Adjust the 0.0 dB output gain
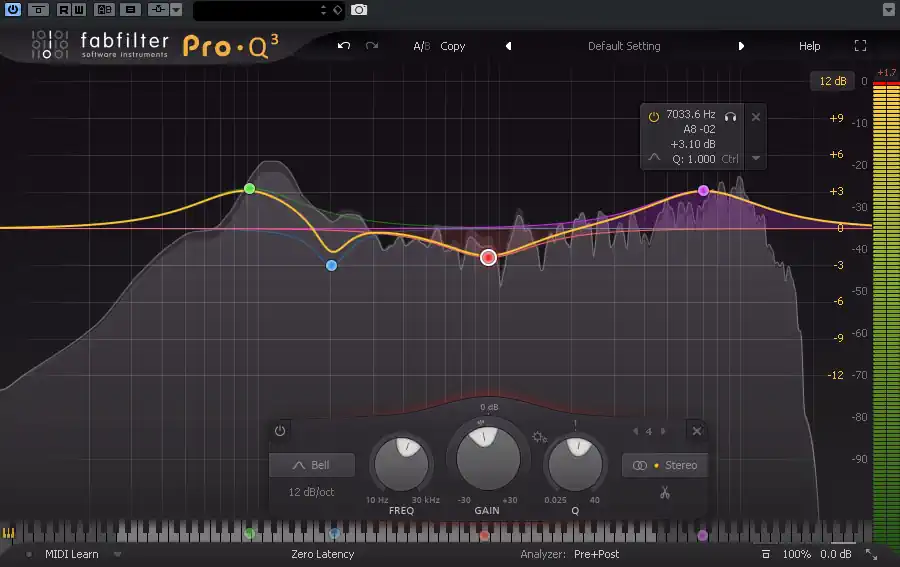The image size is (900, 567). [x=836, y=554]
